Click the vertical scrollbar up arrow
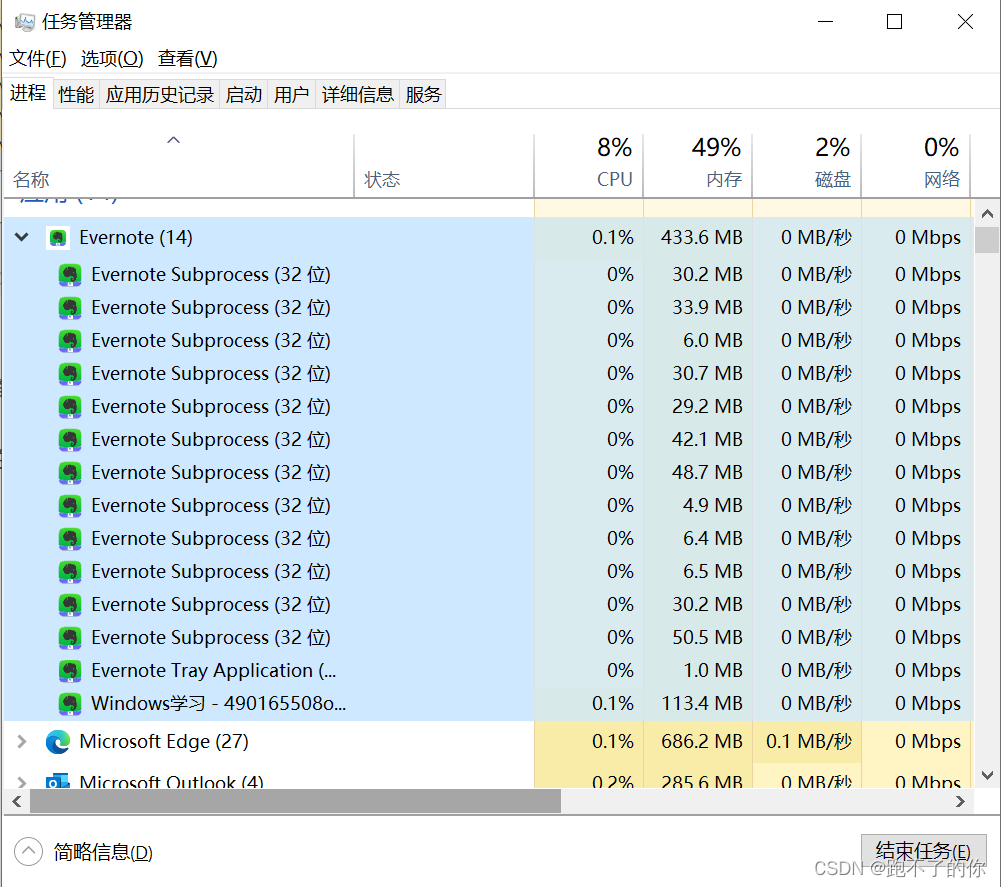 pyautogui.click(x=987, y=214)
